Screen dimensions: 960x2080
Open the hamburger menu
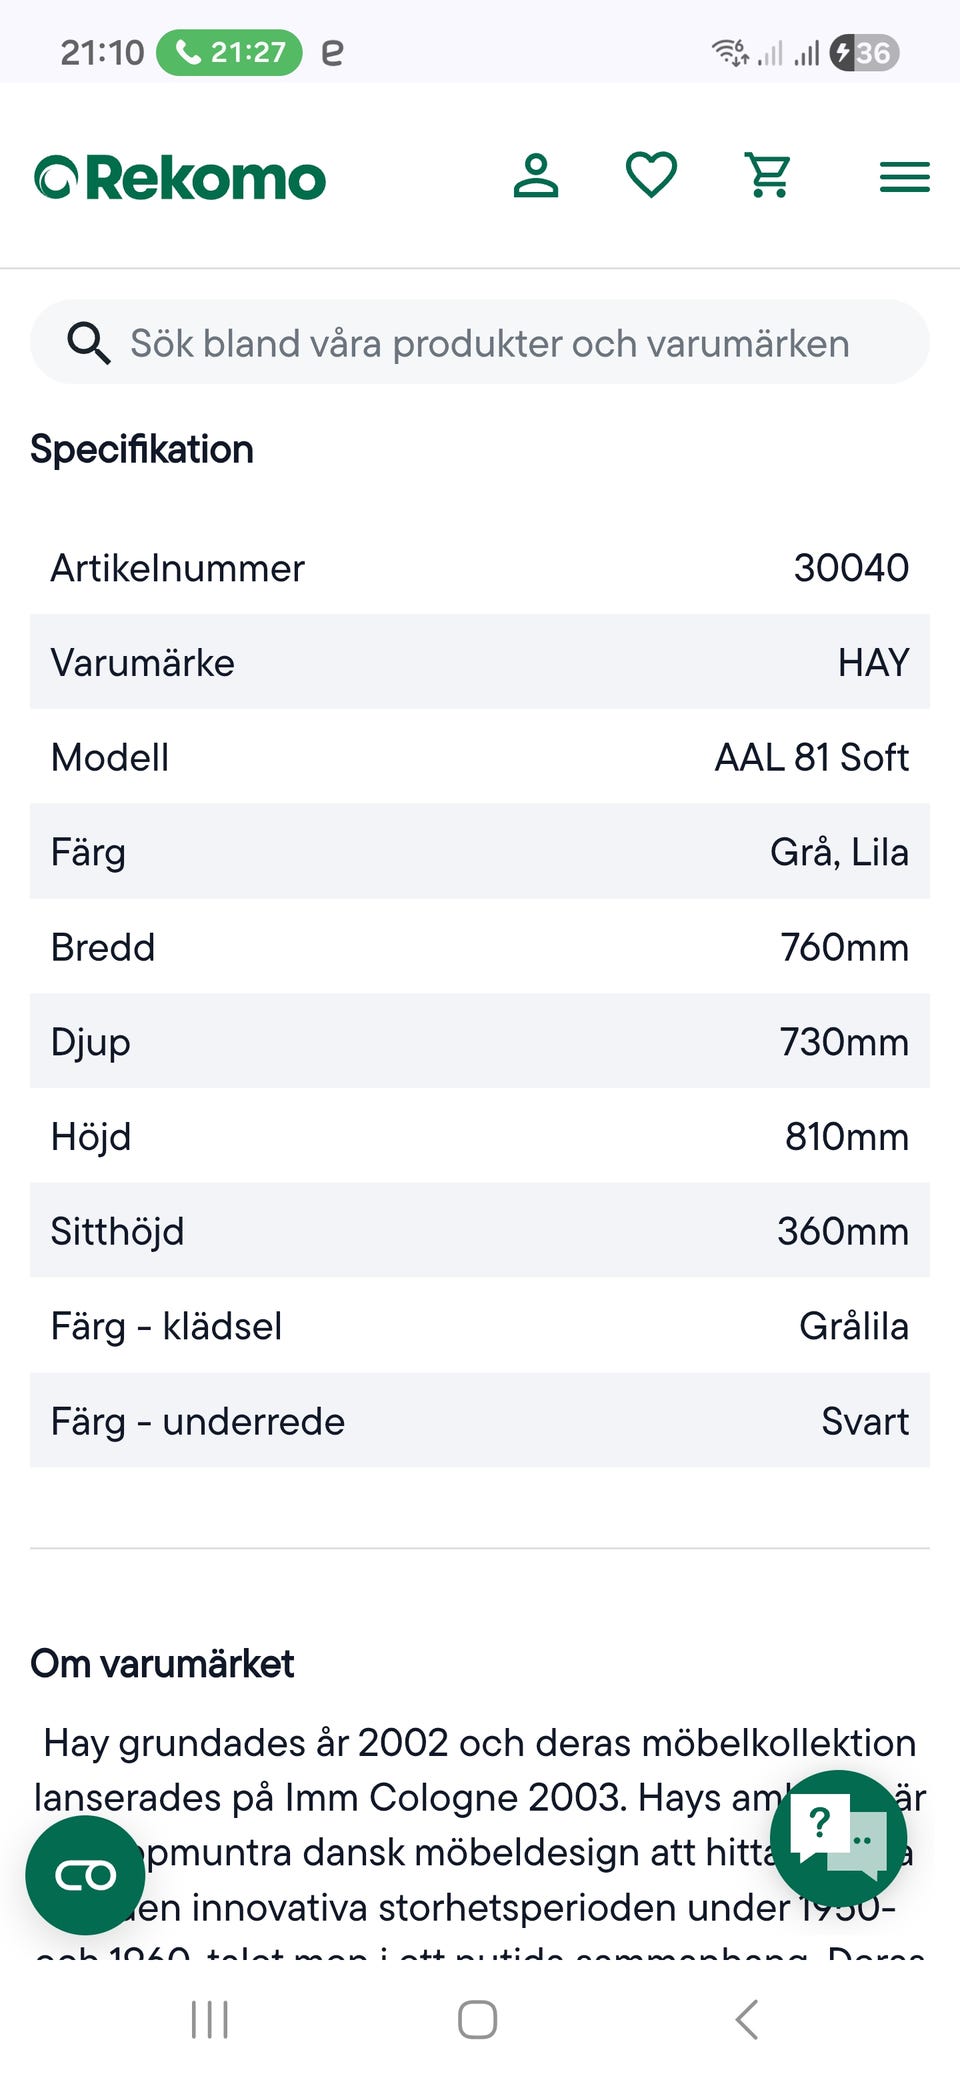tap(904, 177)
